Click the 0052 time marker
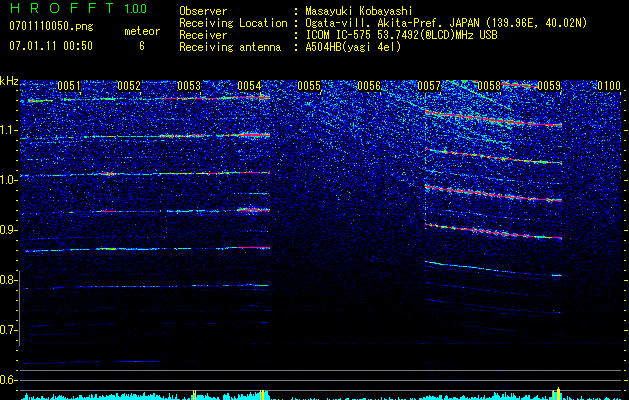 tap(129, 86)
